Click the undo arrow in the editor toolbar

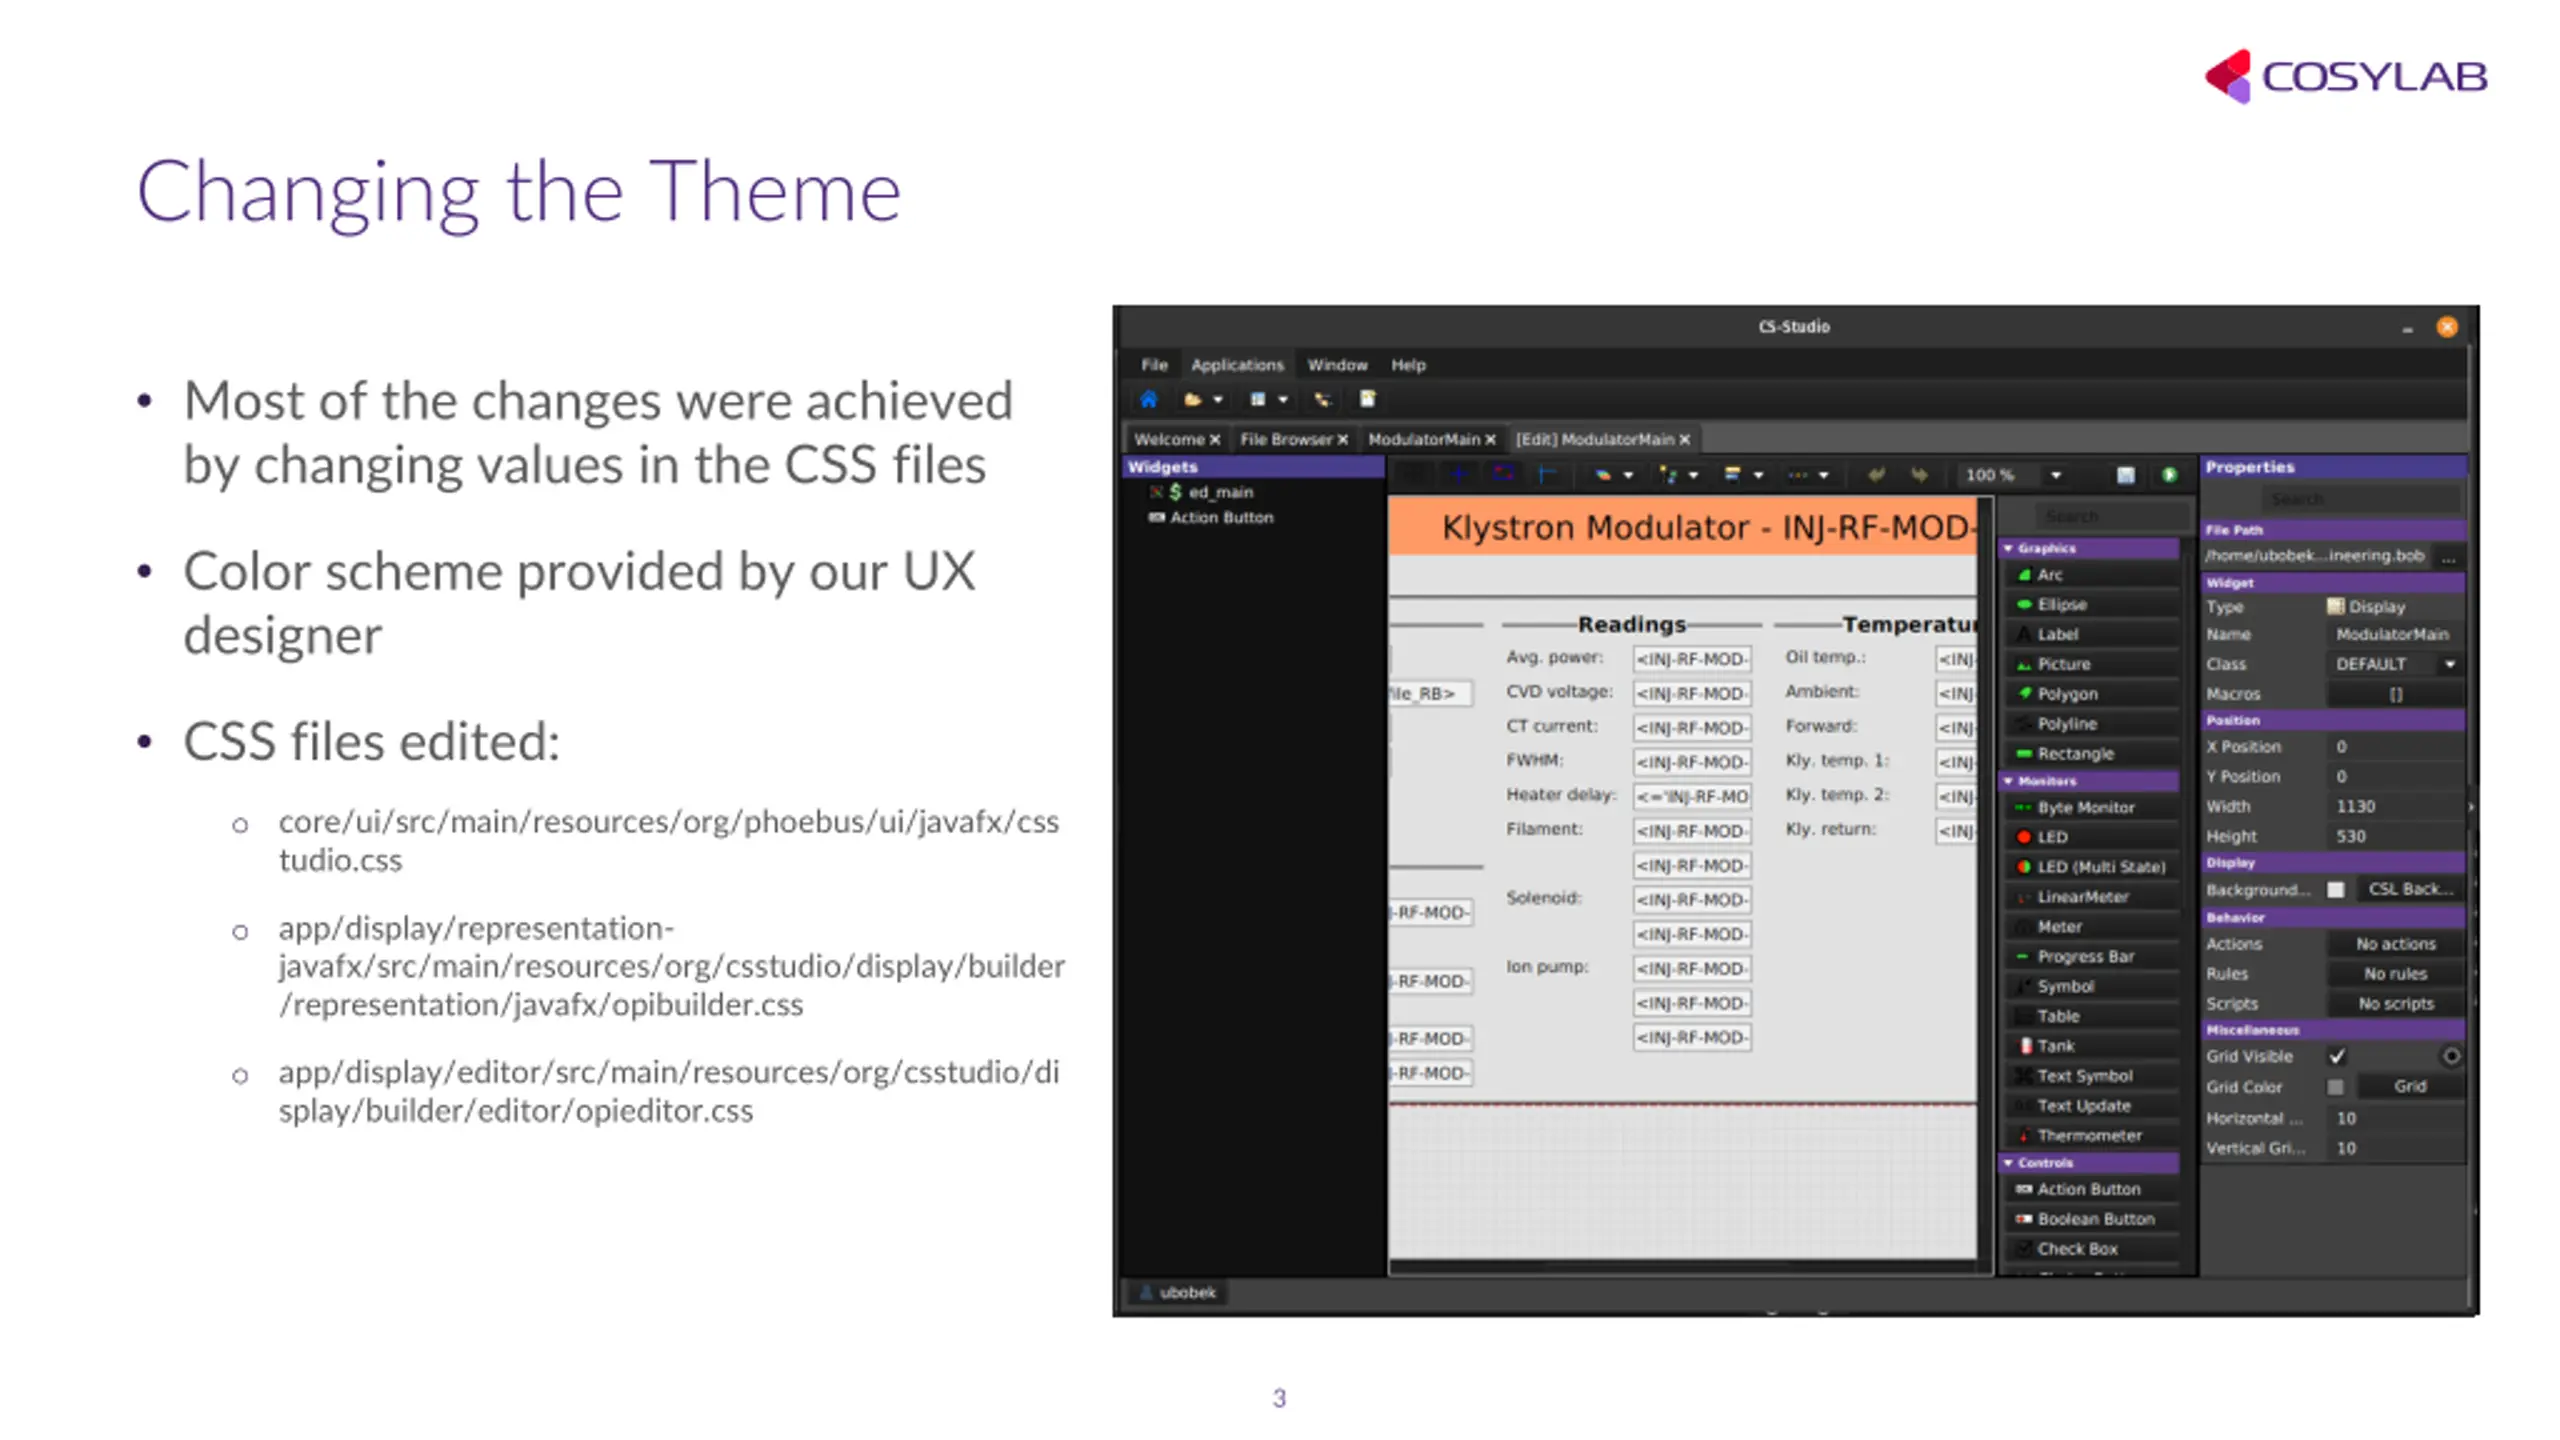pyautogui.click(x=1876, y=475)
